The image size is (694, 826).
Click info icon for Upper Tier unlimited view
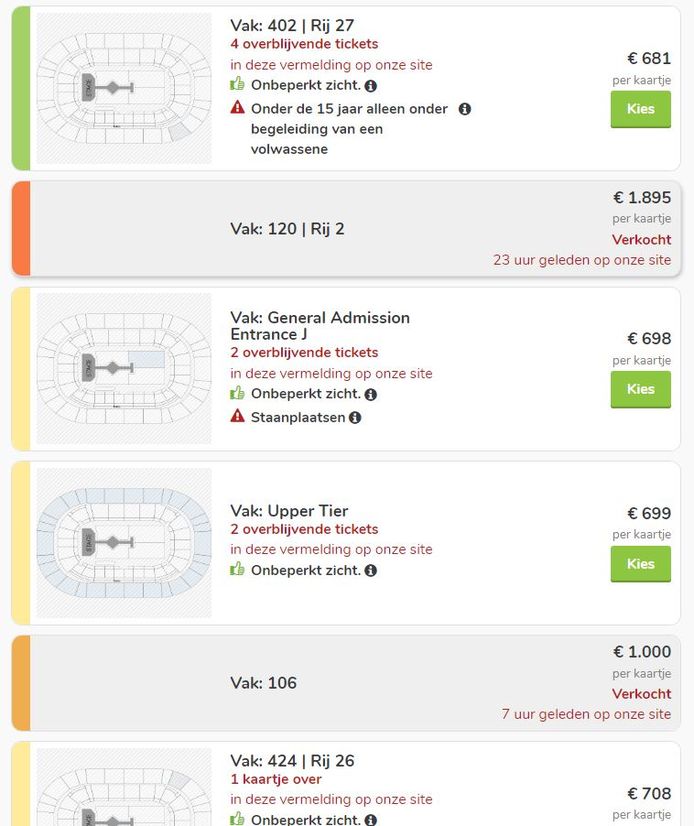click(371, 568)
